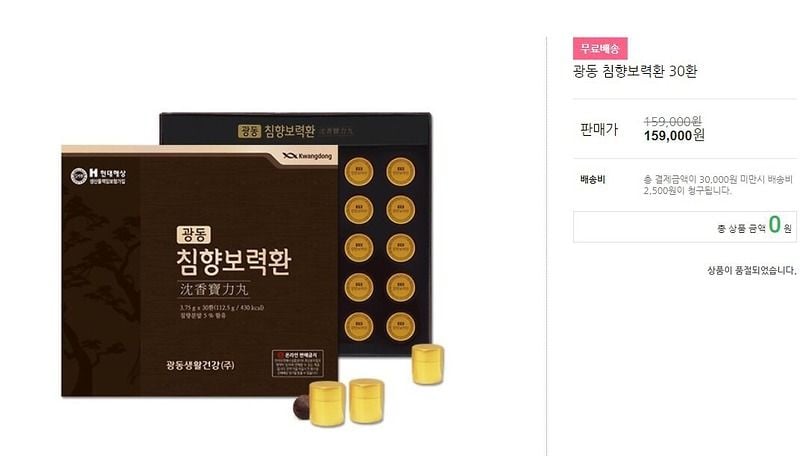Viewport: 800px width, 456px height.
Task: Click the red 온라인 판매금지 notice box
Action: pyautogui.click(x=297, y=363)
